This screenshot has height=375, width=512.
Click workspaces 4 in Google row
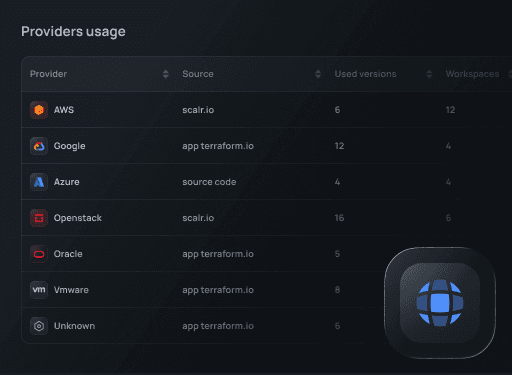click(x=448, y=146)
